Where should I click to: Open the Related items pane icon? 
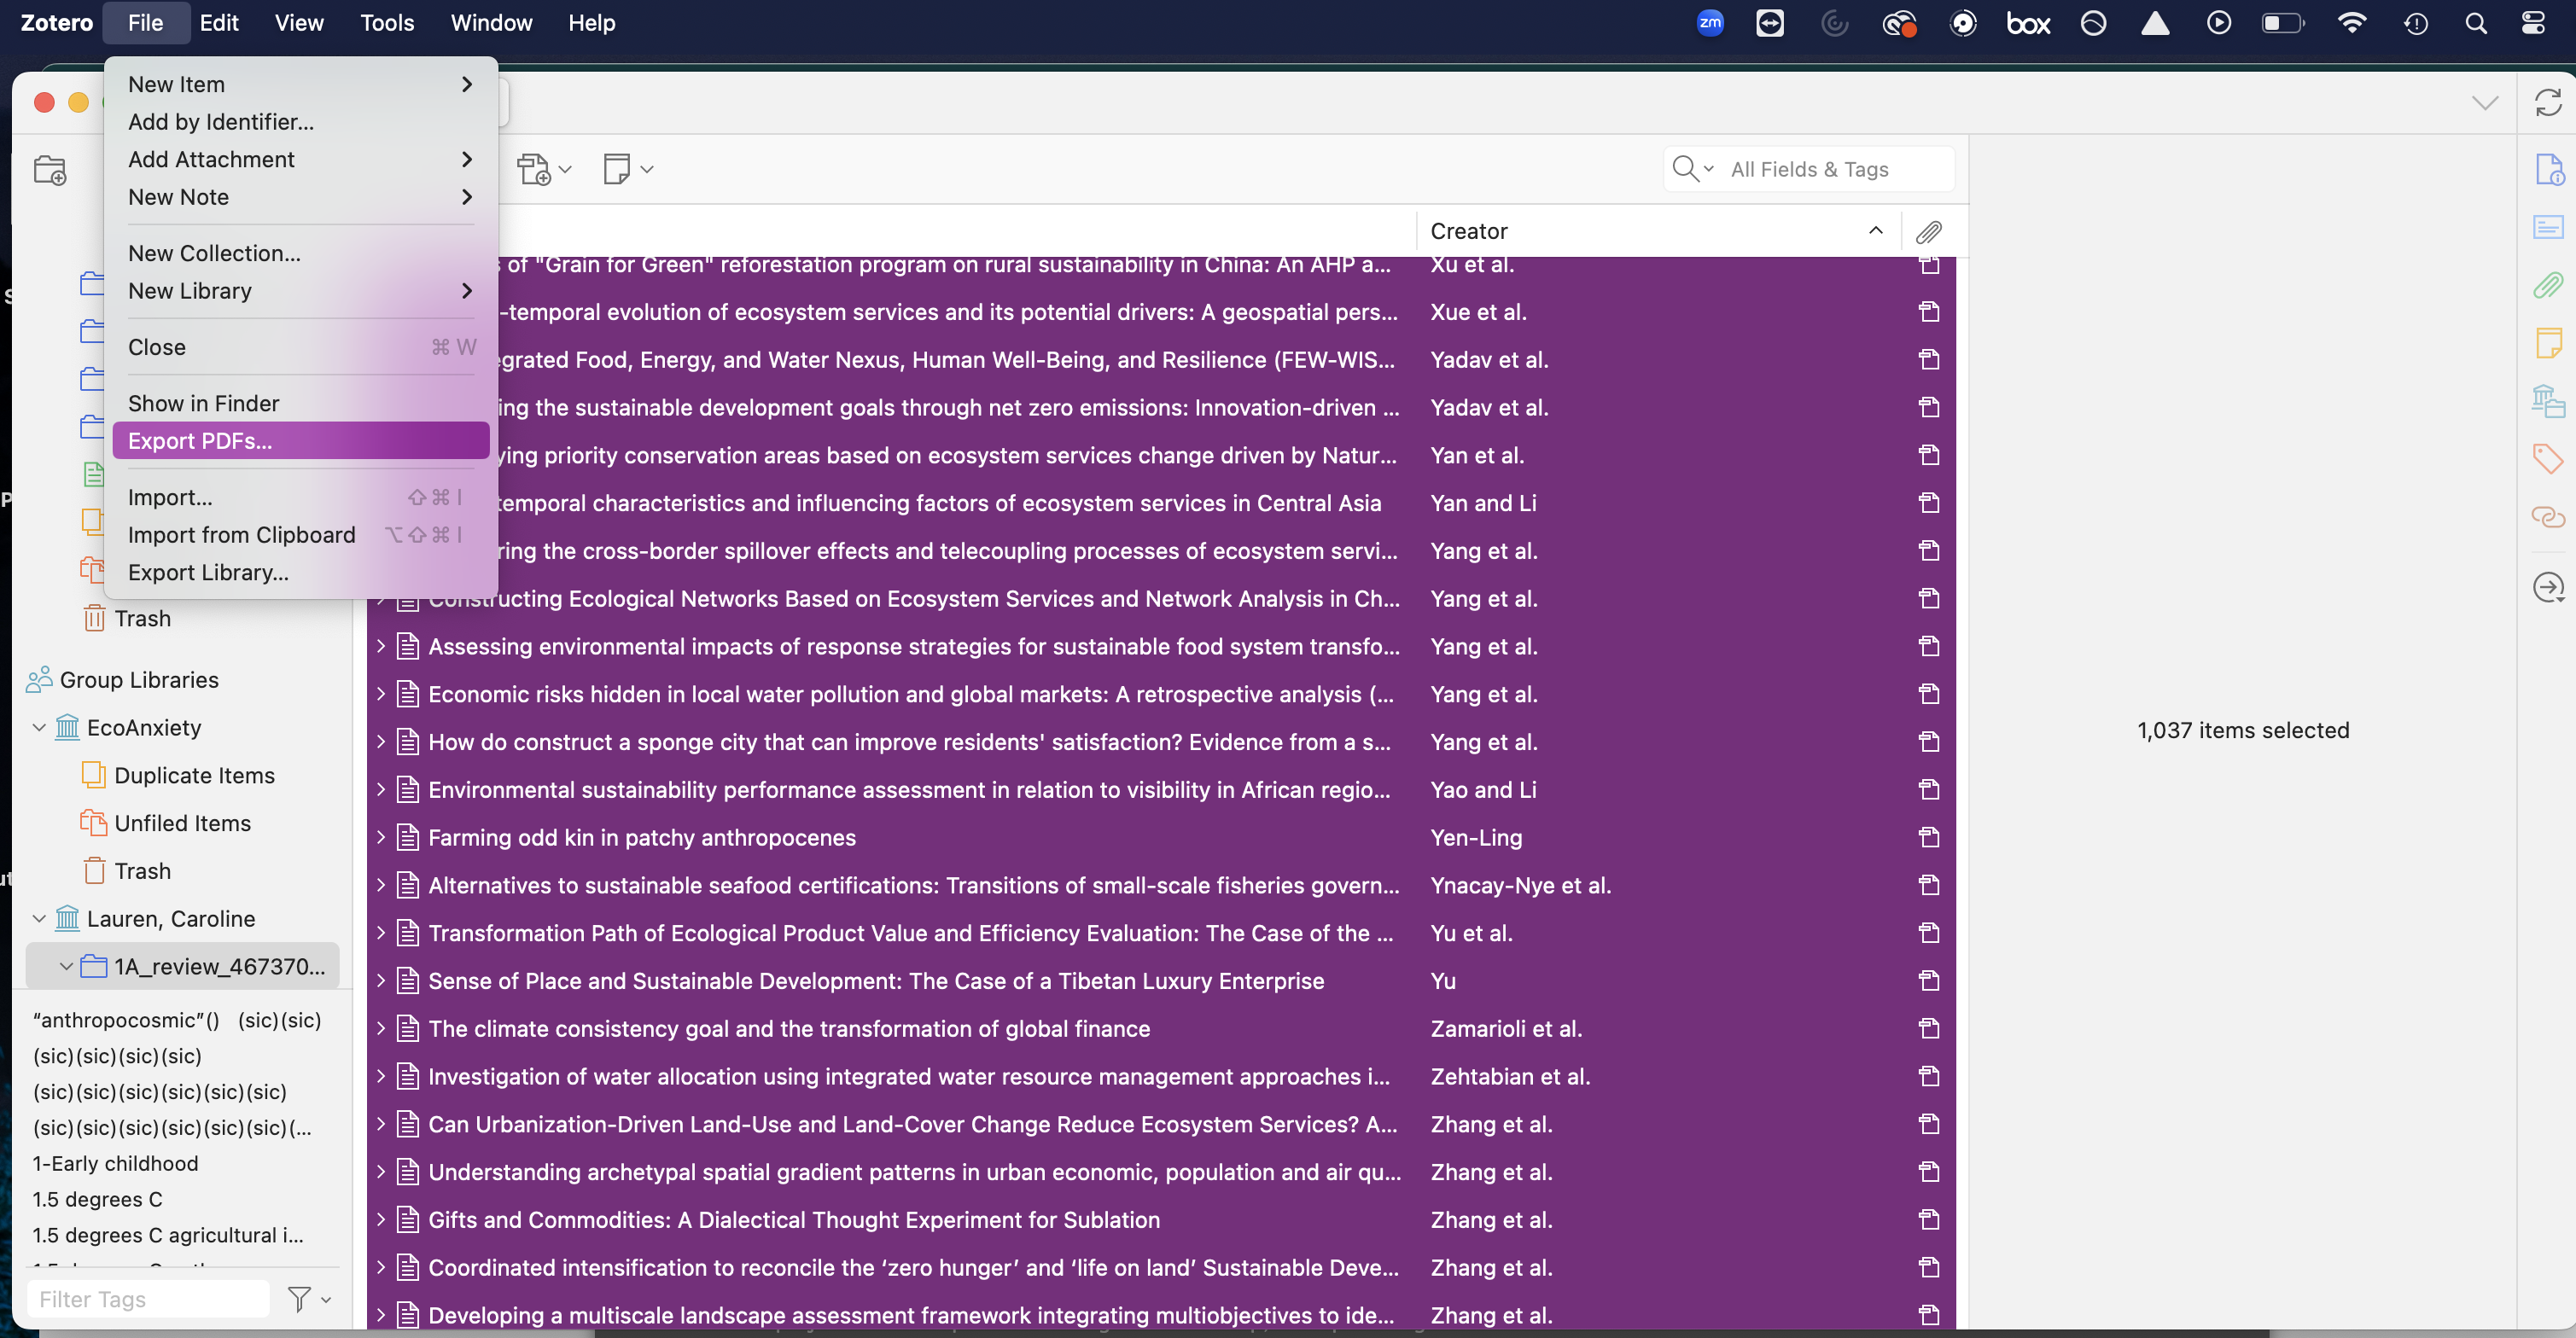click(2547, 516)
